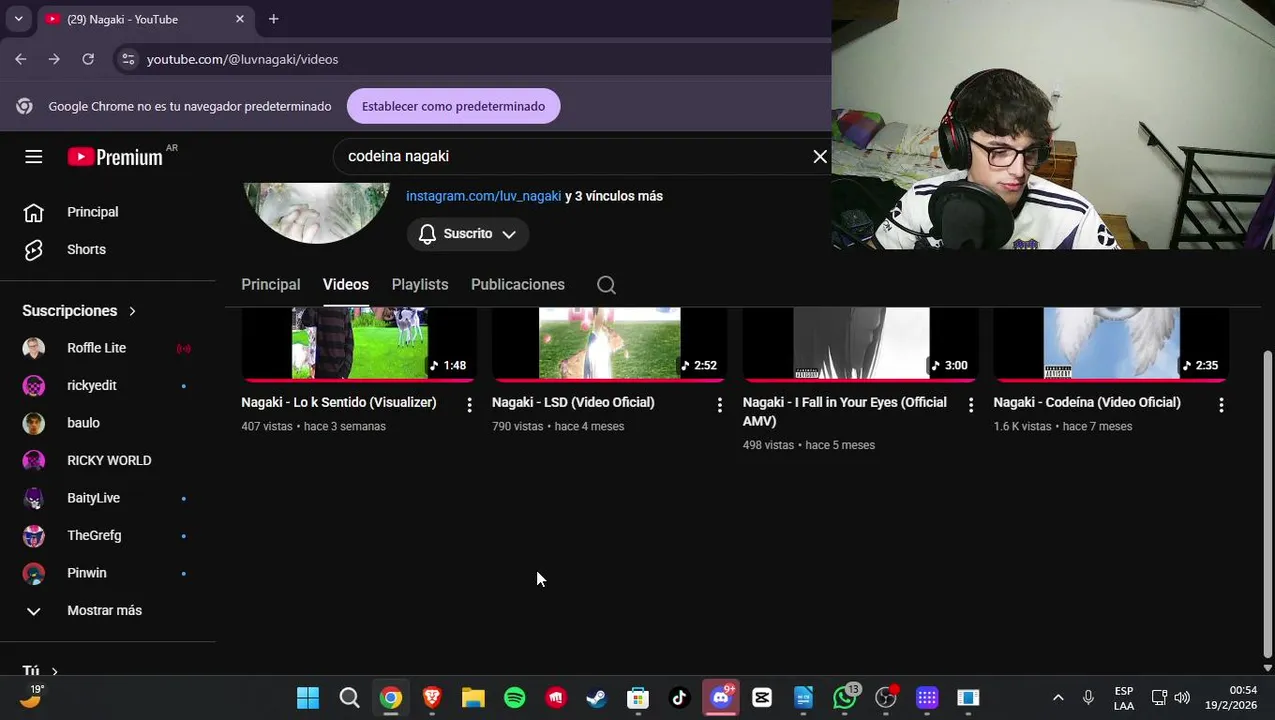Expand Suscripciones section chevron
This screenshot has height=720, width=1275.
(132, 311)
